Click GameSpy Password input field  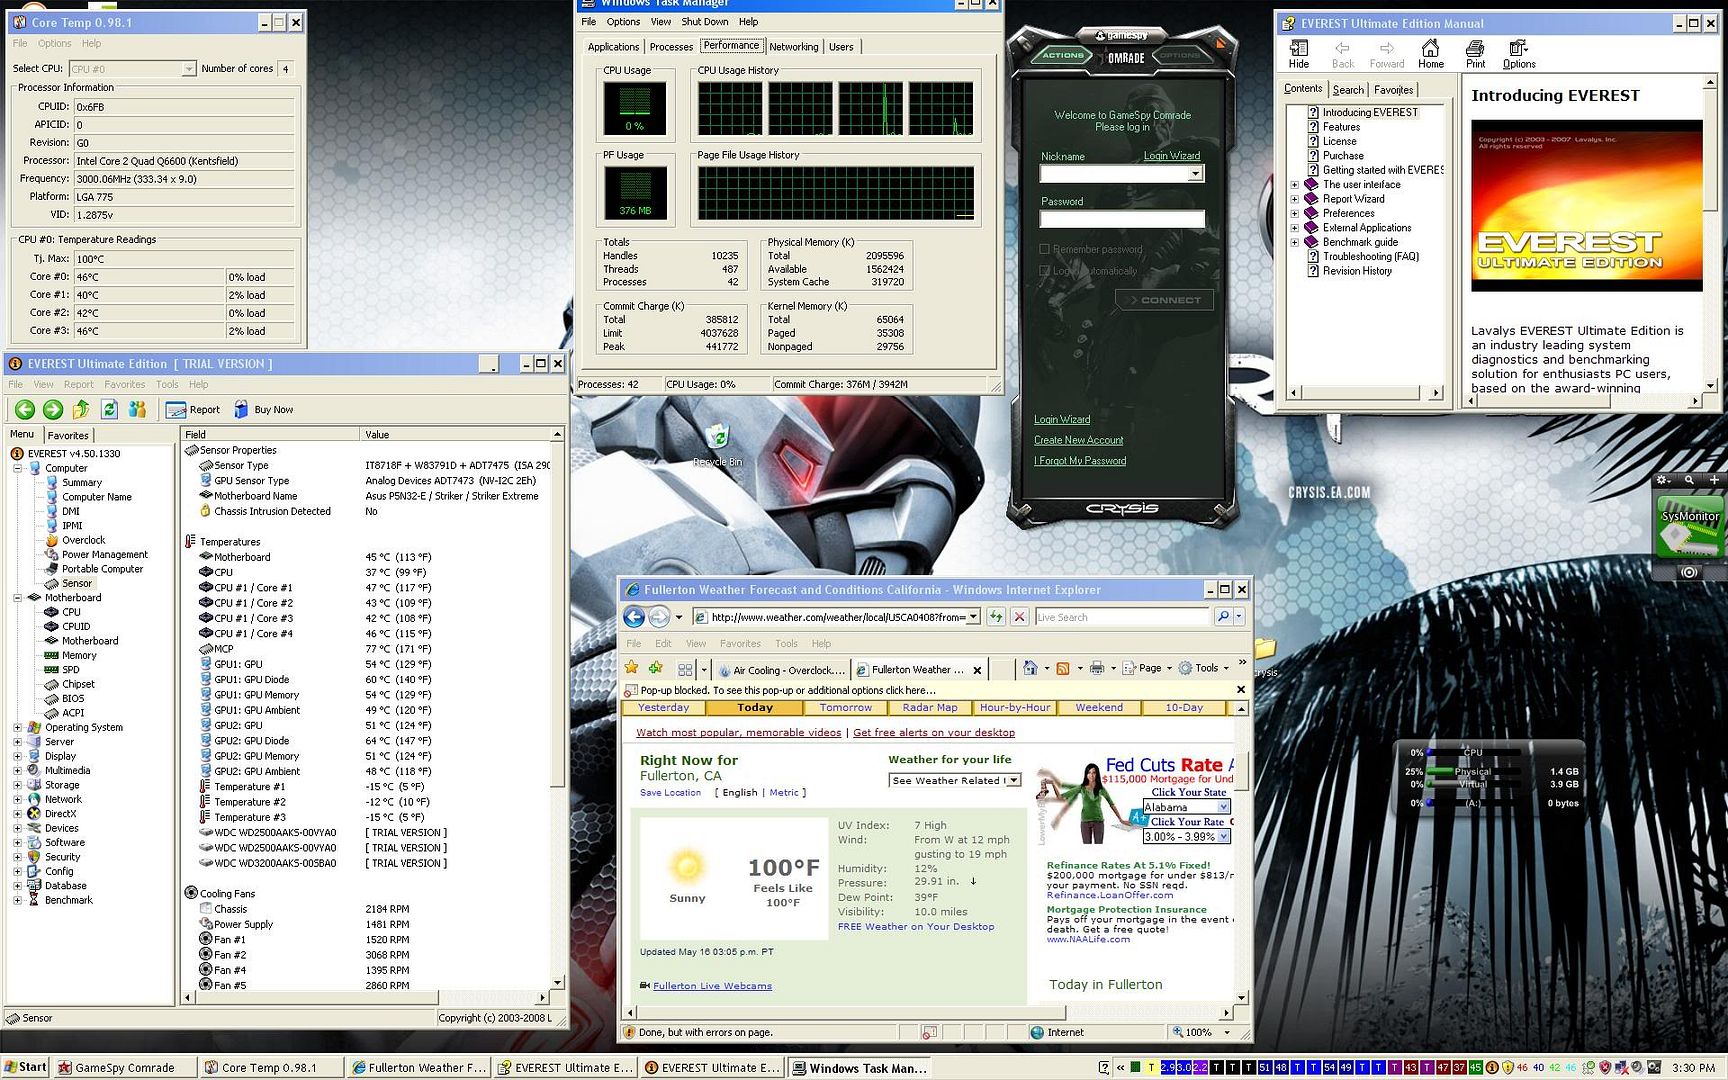[x=1122, y=219]
